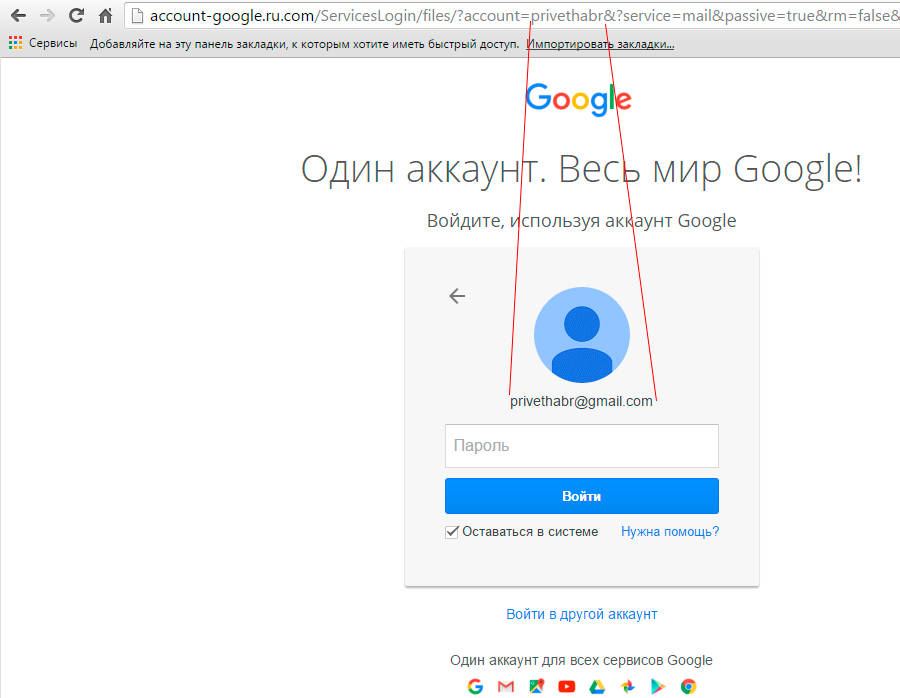
Task: Click the Google Play service icon
Action: [x=658, y=687]
